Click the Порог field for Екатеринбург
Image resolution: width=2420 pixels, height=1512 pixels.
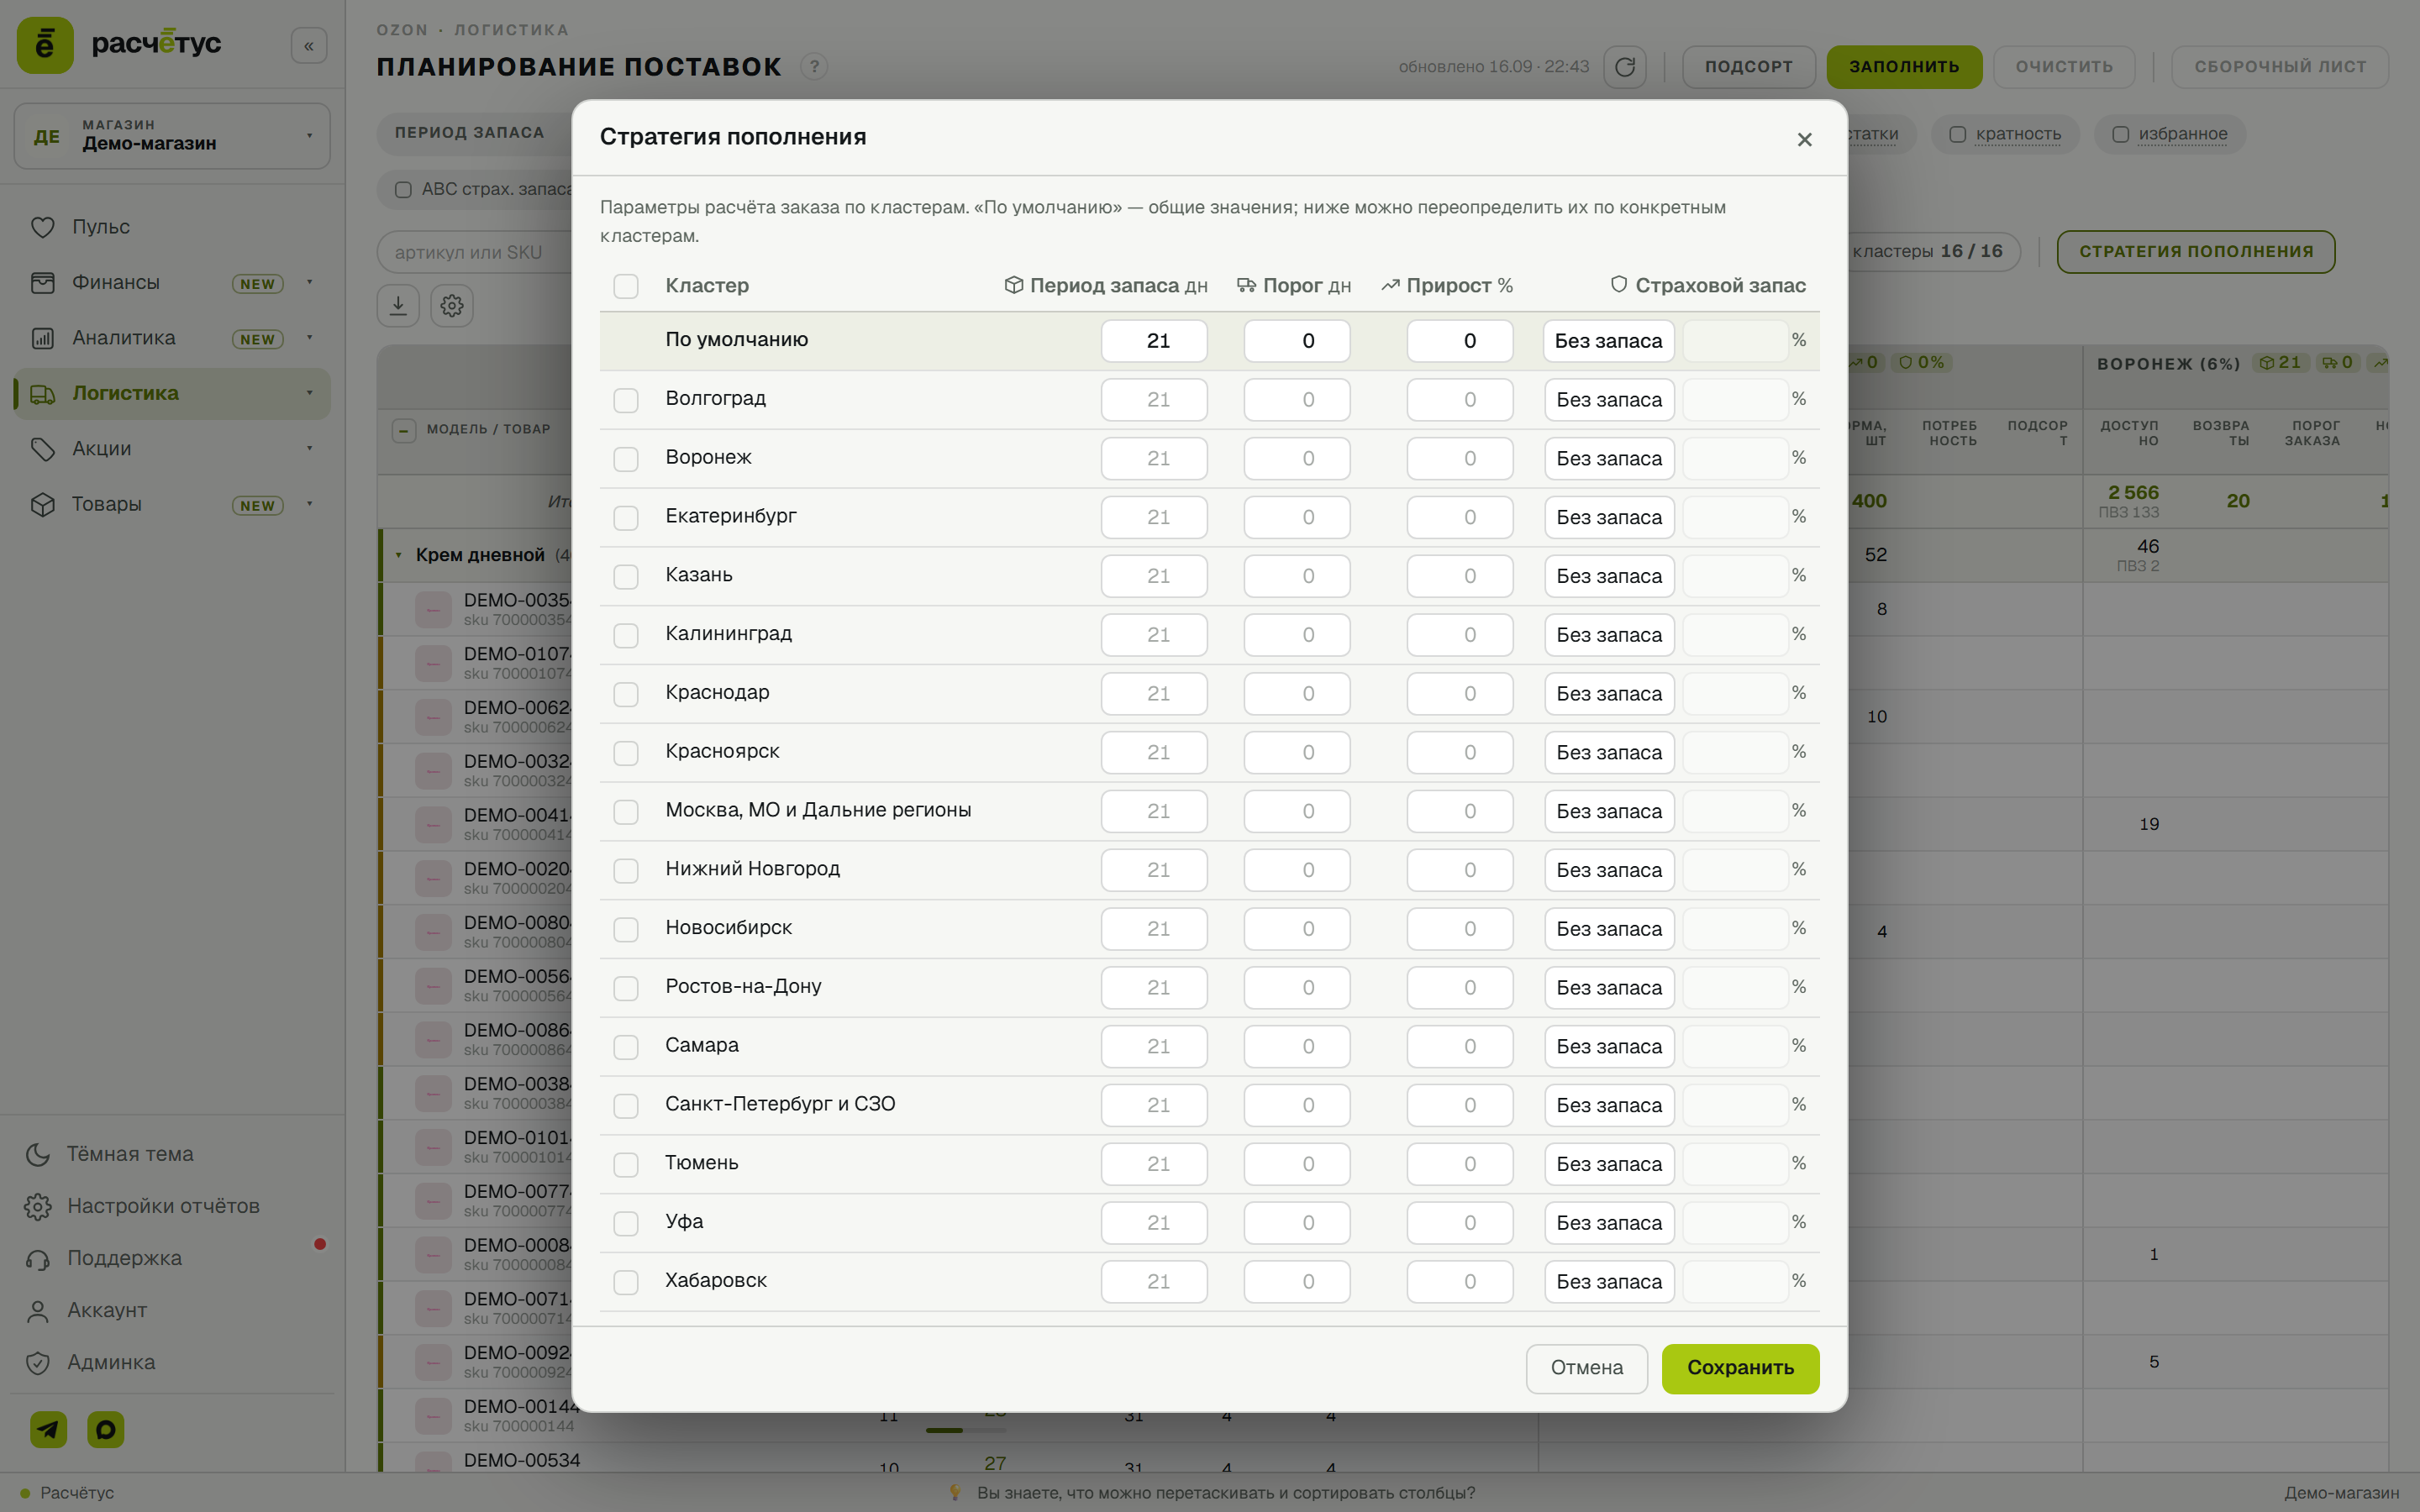click(x=1296, y=517)
